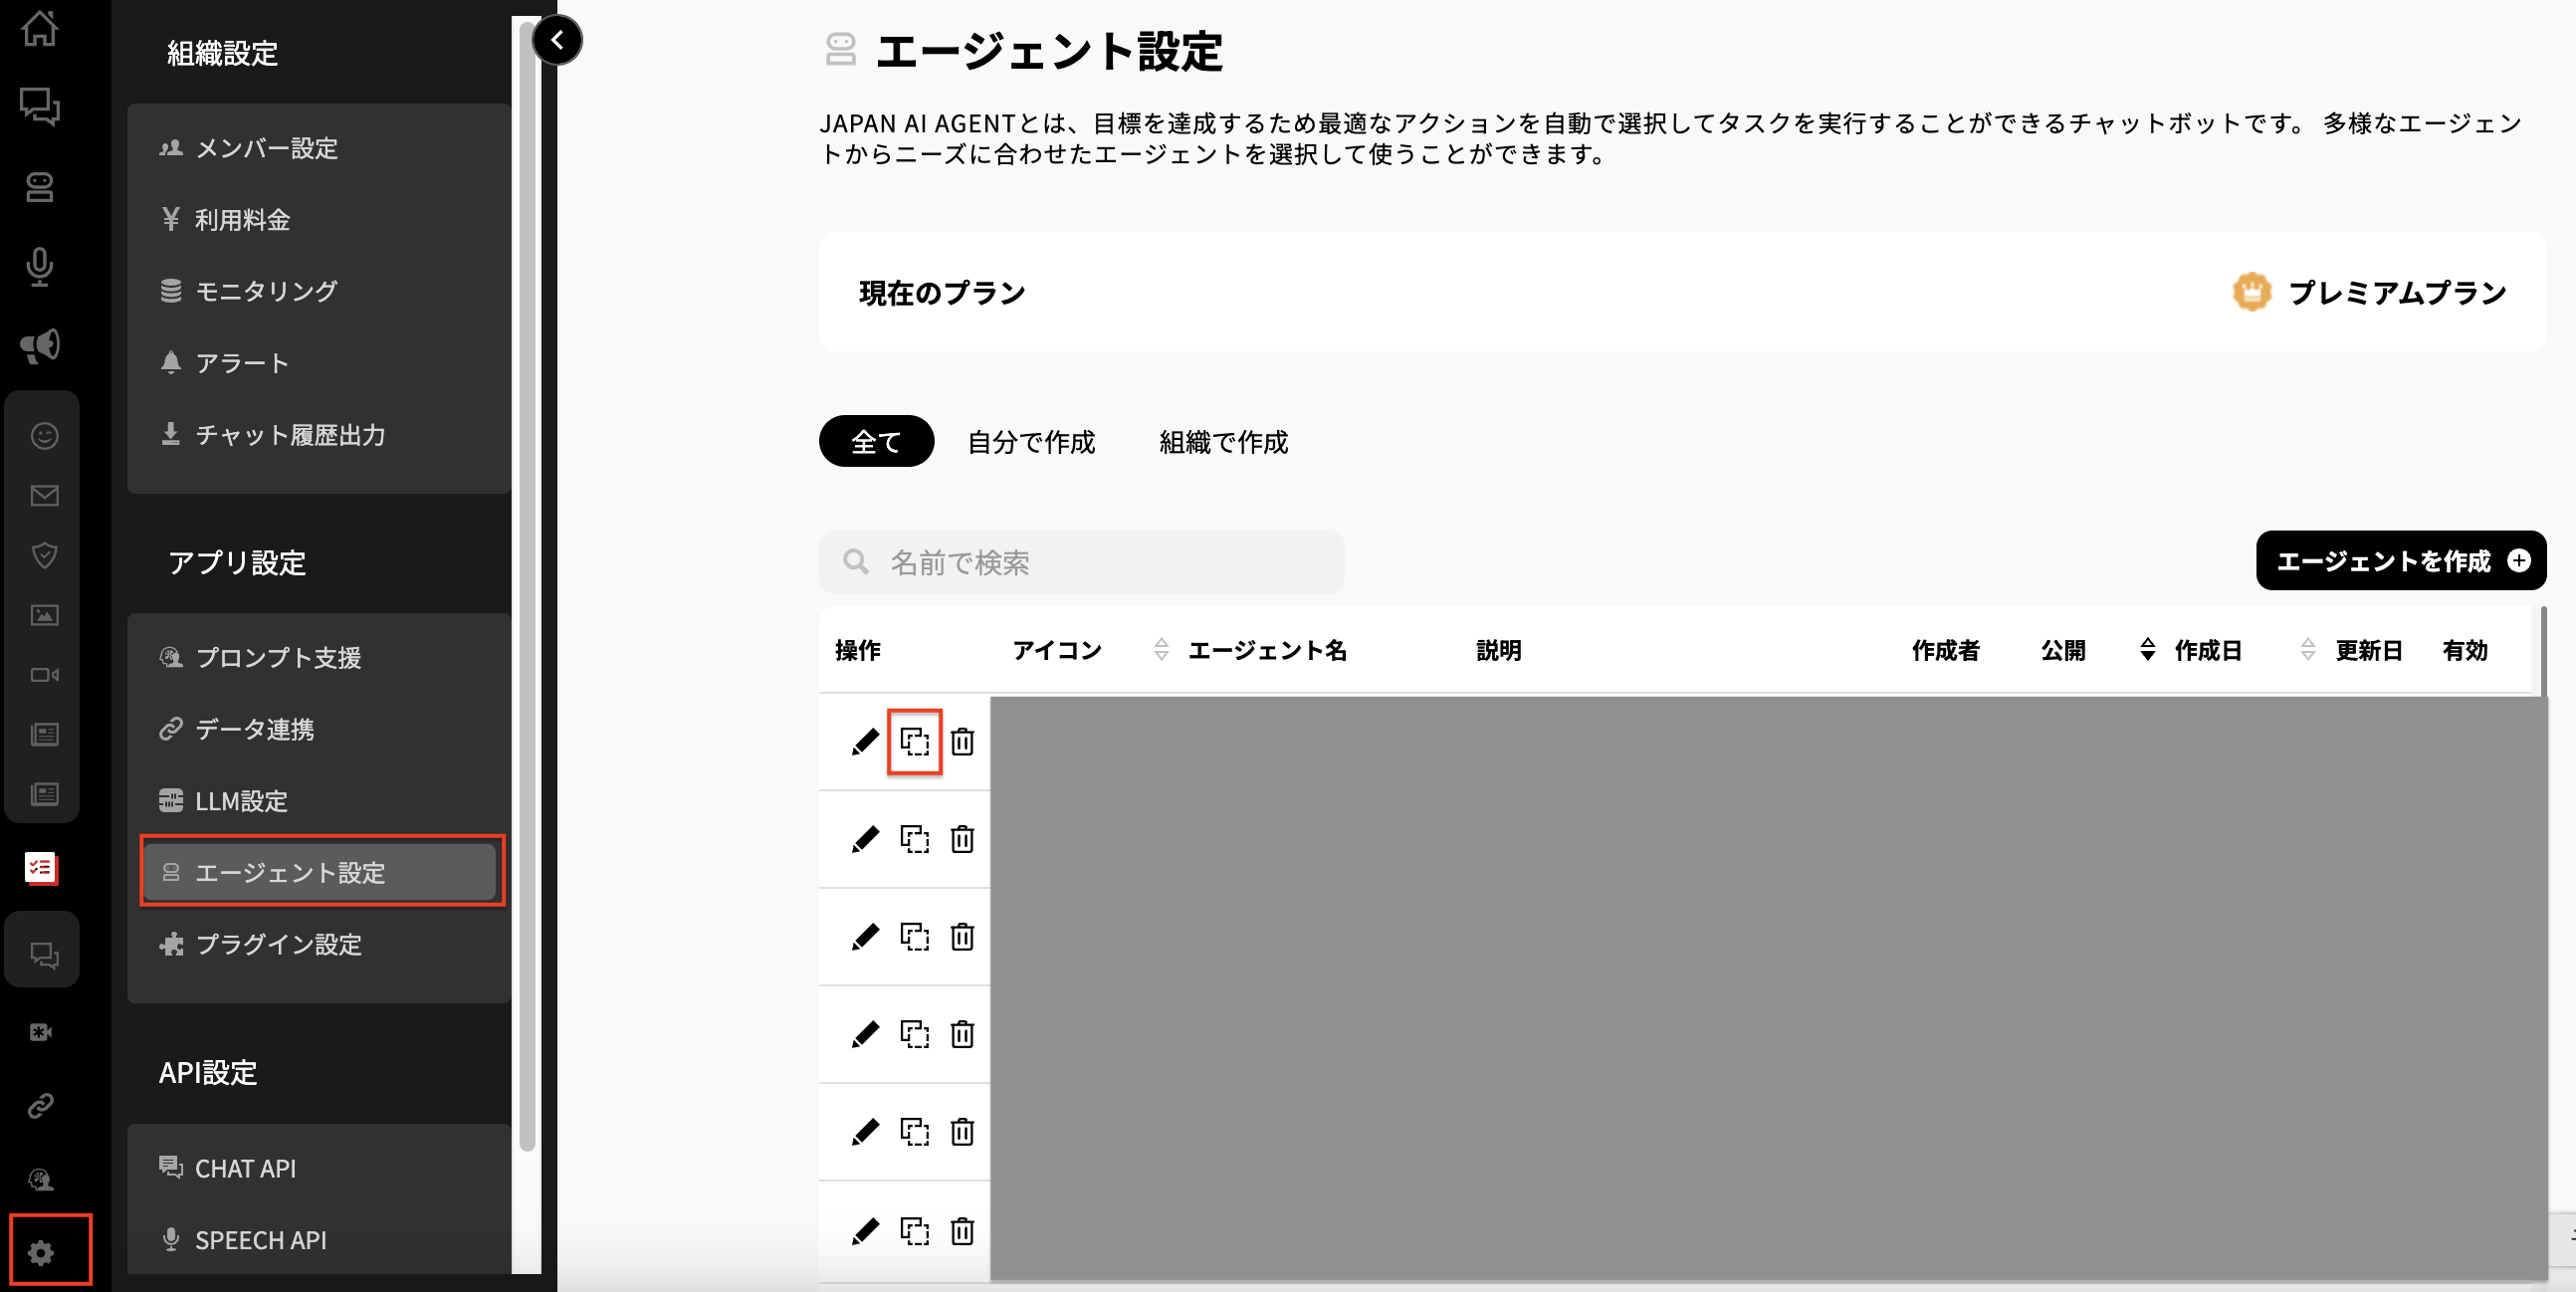2576x1292 pixels.
Task: Click the 名前で検索 search field
Action: 1080,562
